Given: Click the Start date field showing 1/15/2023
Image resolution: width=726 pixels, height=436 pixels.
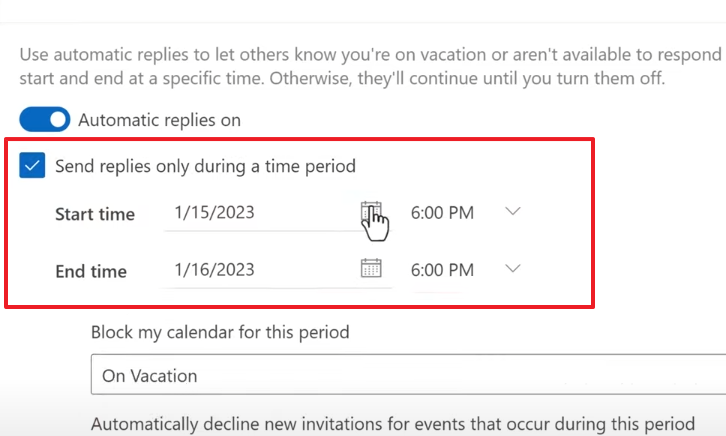Looking at the screenshot, I should (x=262, y=213).
